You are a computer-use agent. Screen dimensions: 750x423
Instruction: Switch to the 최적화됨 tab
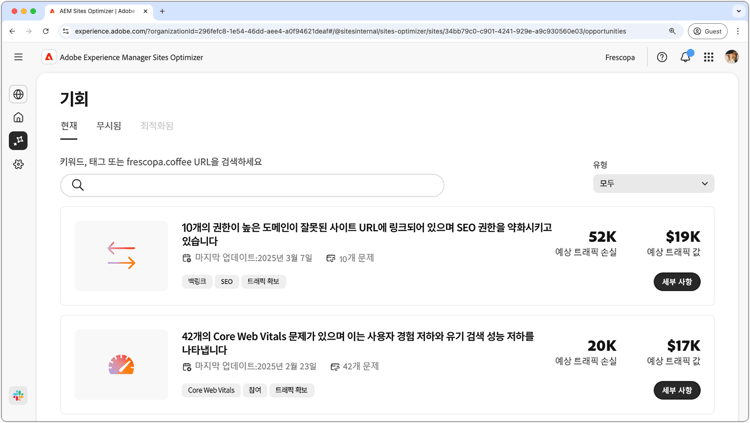coord(157,126)
